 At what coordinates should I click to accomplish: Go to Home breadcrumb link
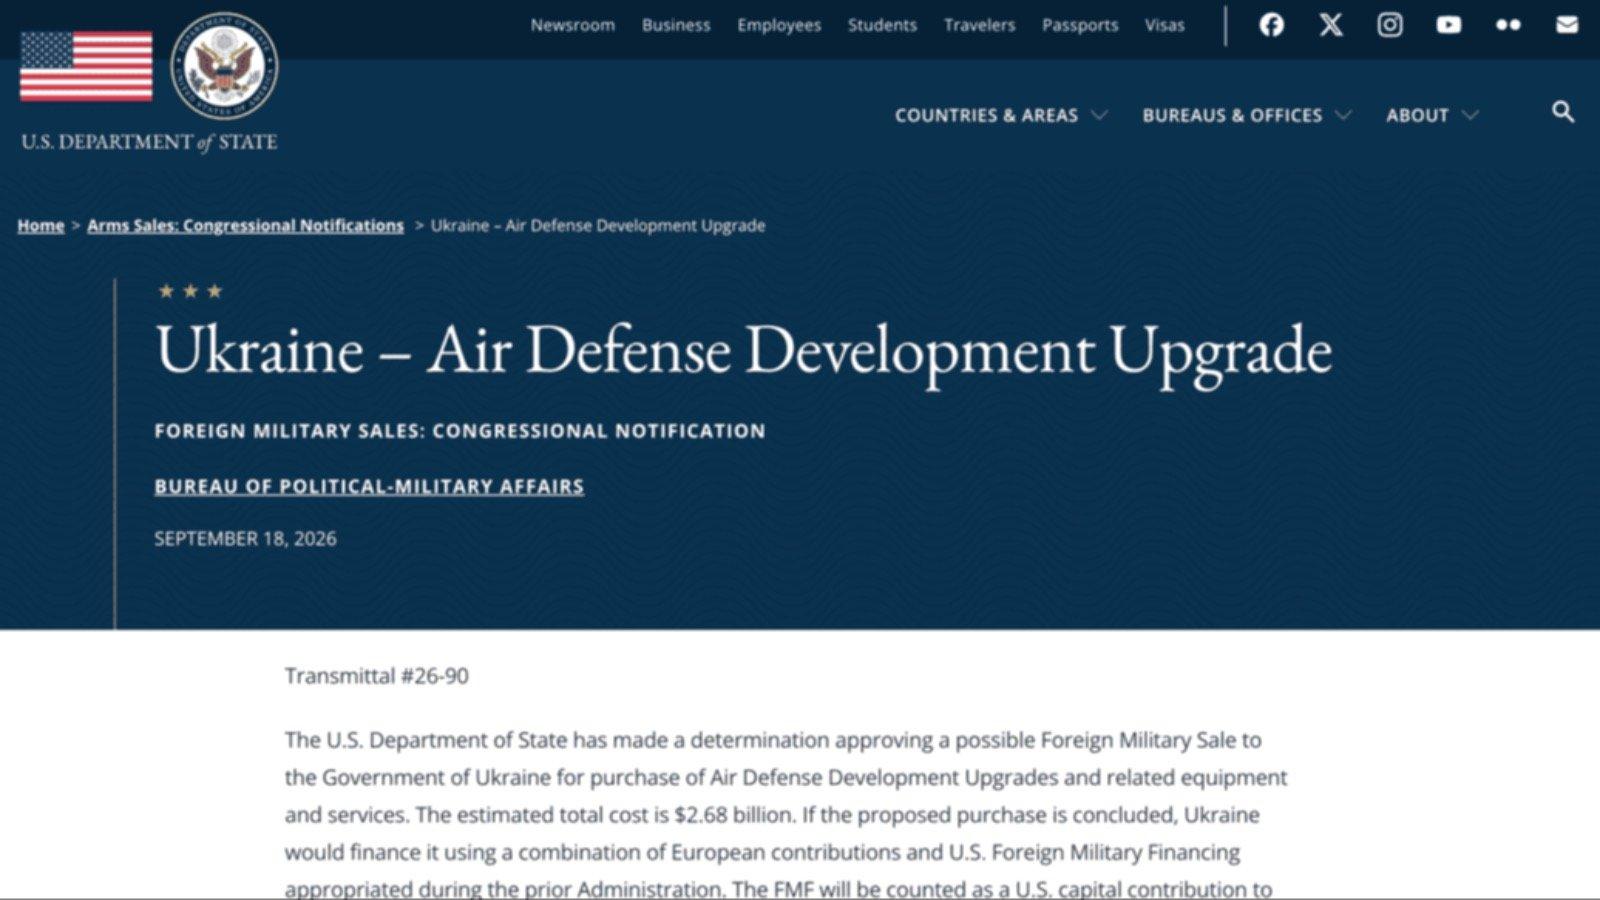pyautogui.click(x=41, y=226)
